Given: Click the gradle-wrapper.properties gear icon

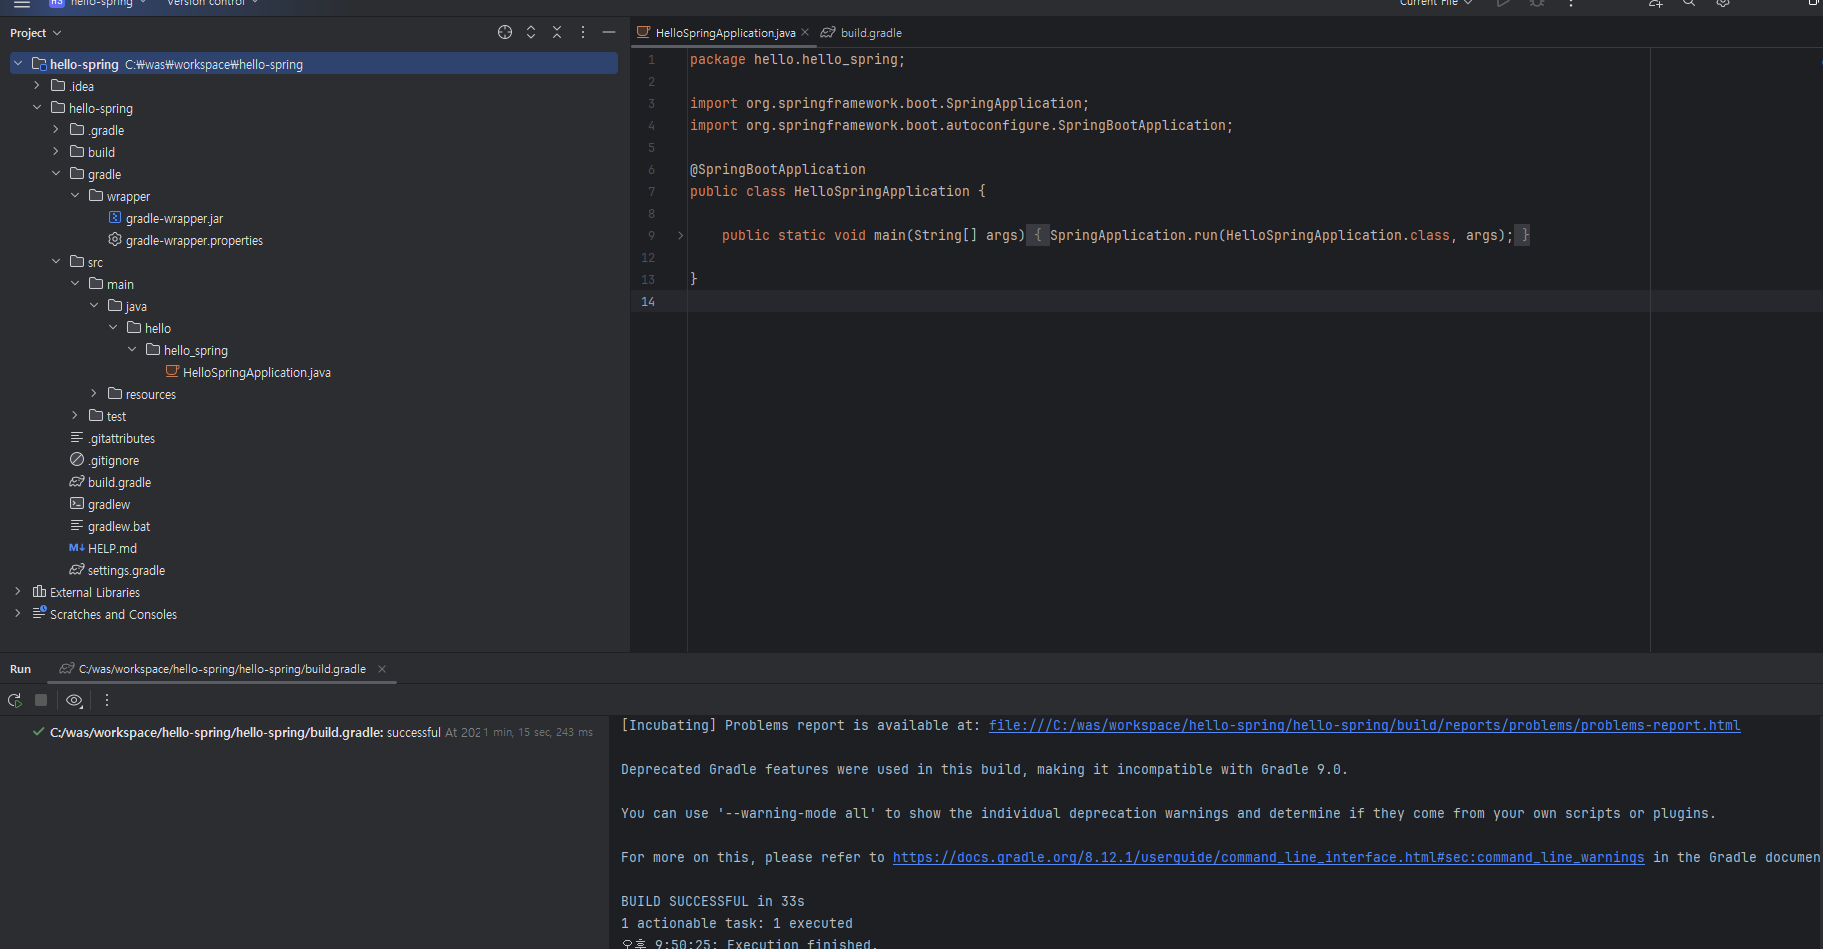Looking at the screenshot, I should [x=115, y=240].
